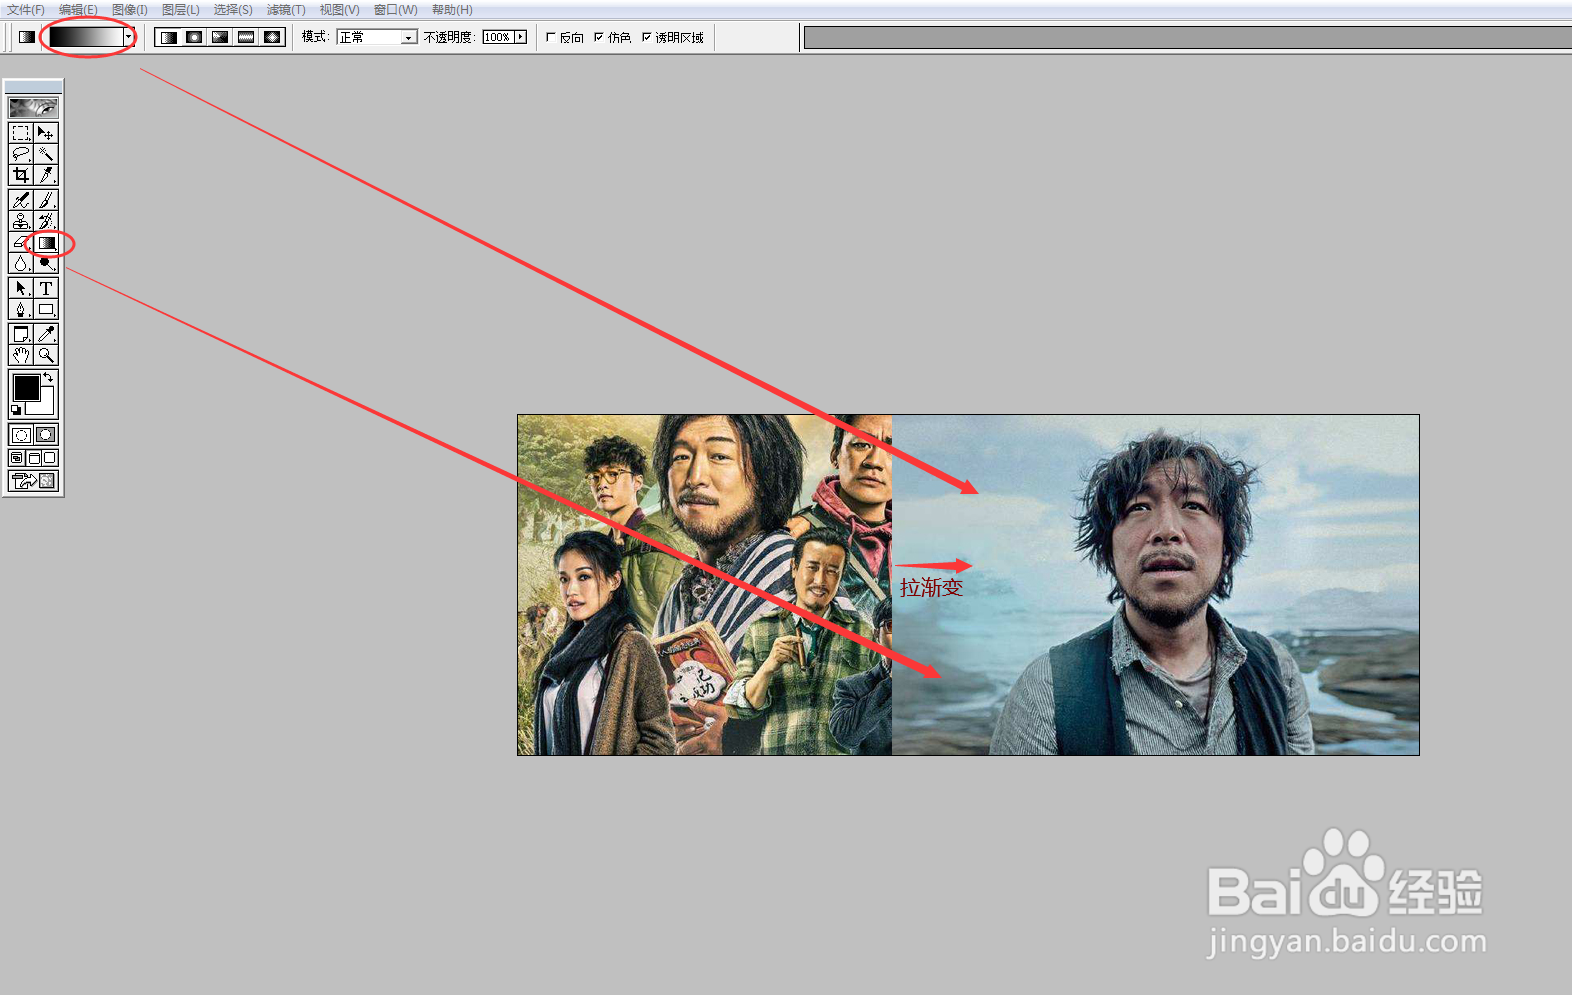Image resolution: width=1572 pixels, height=995 pixels.
Task: Click the black foreground color swatch
Action: (x=26, y=387)
